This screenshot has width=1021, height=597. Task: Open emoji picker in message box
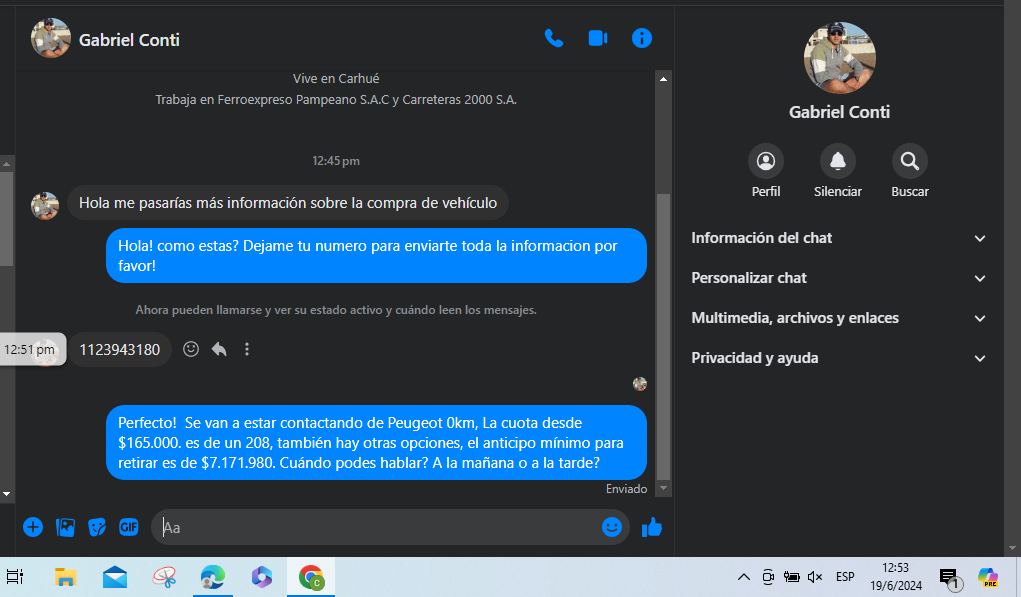tap(612, 527)
